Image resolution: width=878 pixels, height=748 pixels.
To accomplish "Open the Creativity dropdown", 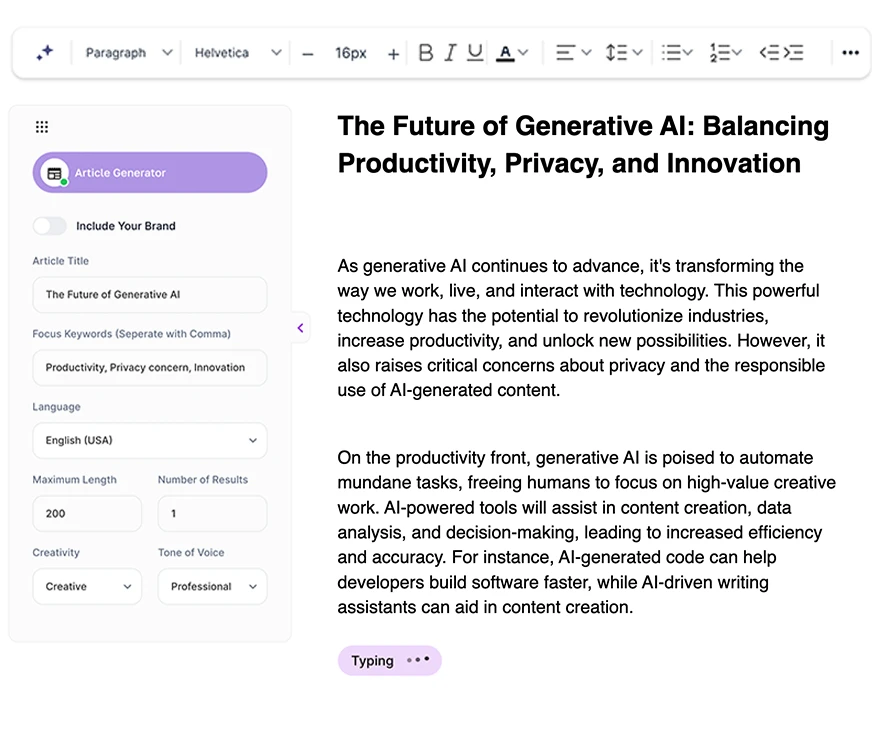I will 87,587.
